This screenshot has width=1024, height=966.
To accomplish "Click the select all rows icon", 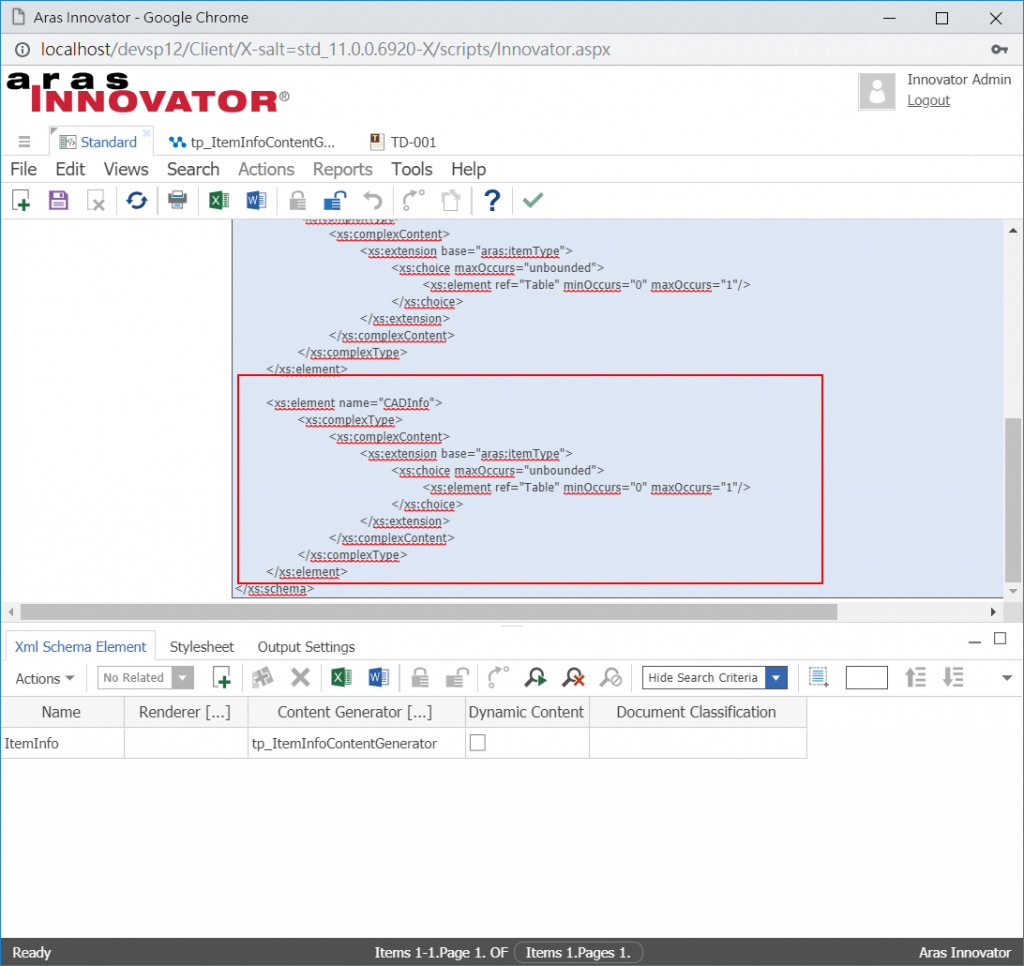I will tap(818, 677).
